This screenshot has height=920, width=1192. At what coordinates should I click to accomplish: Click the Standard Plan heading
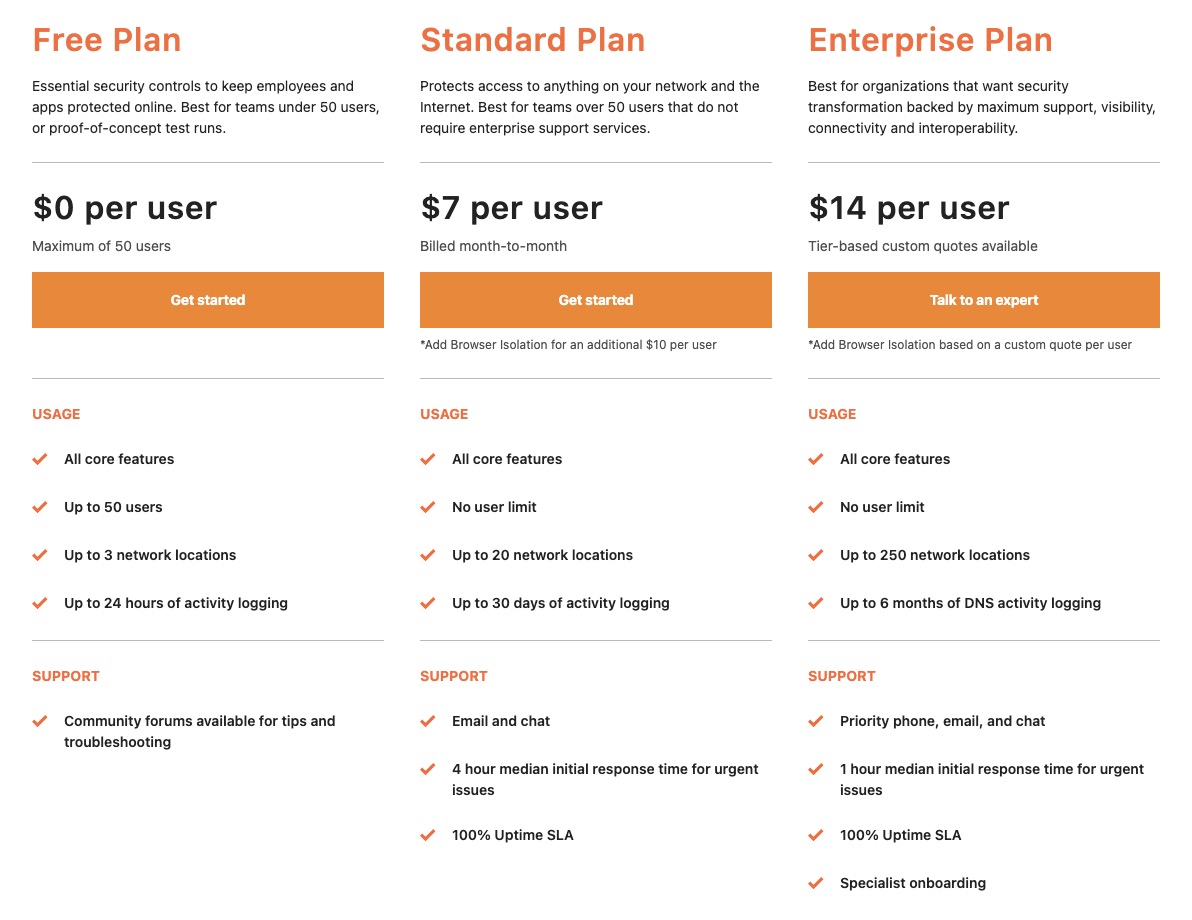click(x=532, y=40)
